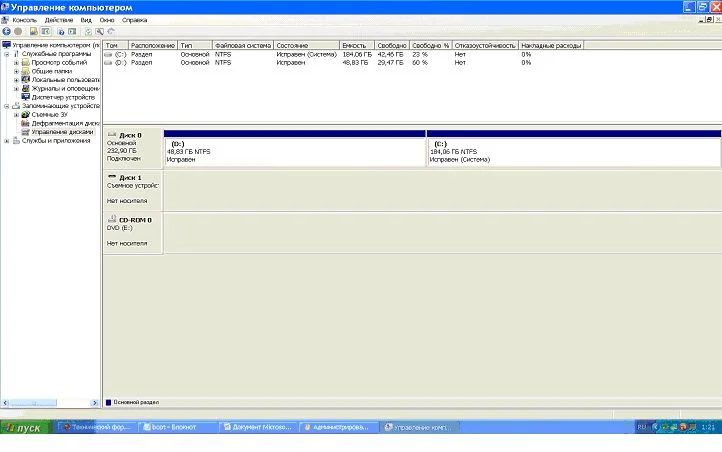Viewport: 722px width, 452px height.
Task: Sort by the Отказоустойчивость column header
Action: point(485,46)
